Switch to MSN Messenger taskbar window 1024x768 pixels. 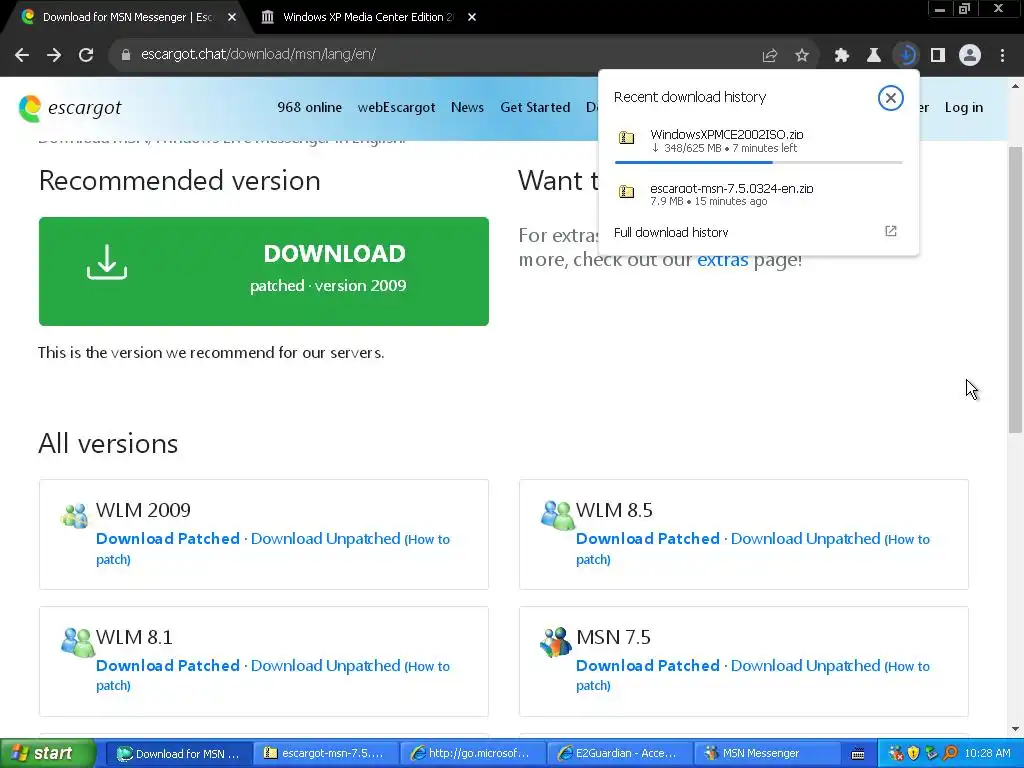[x=765, y=754]
